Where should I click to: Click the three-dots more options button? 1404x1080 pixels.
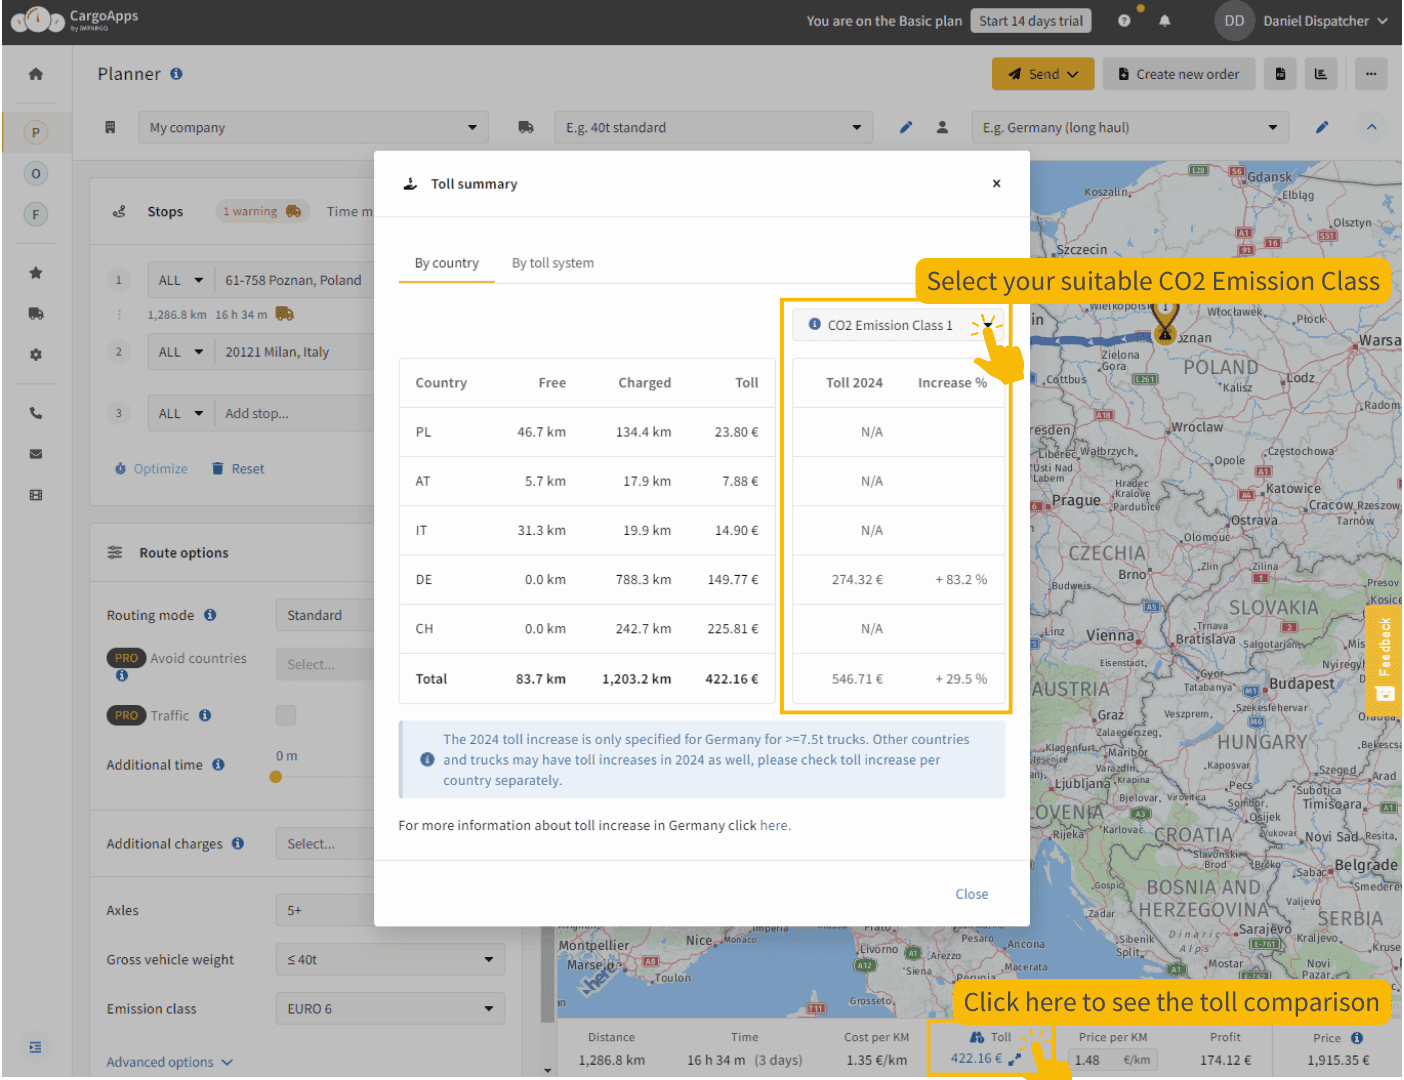(1370, 74)
